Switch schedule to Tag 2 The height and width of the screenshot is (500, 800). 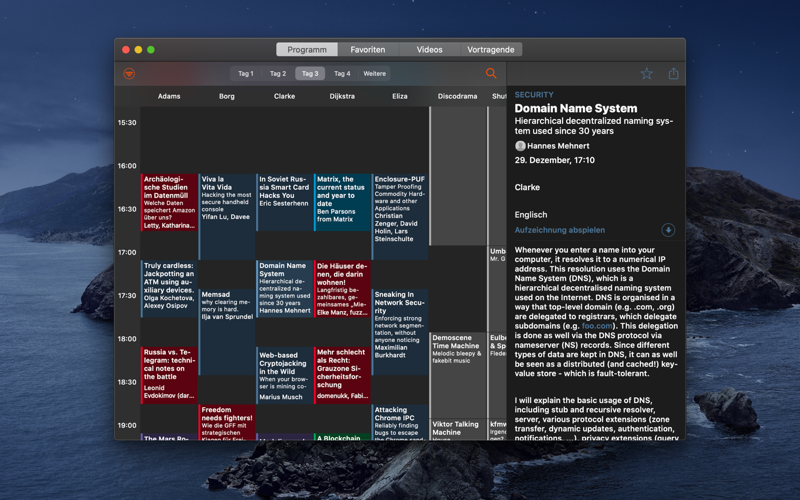(x=278, y=73)
